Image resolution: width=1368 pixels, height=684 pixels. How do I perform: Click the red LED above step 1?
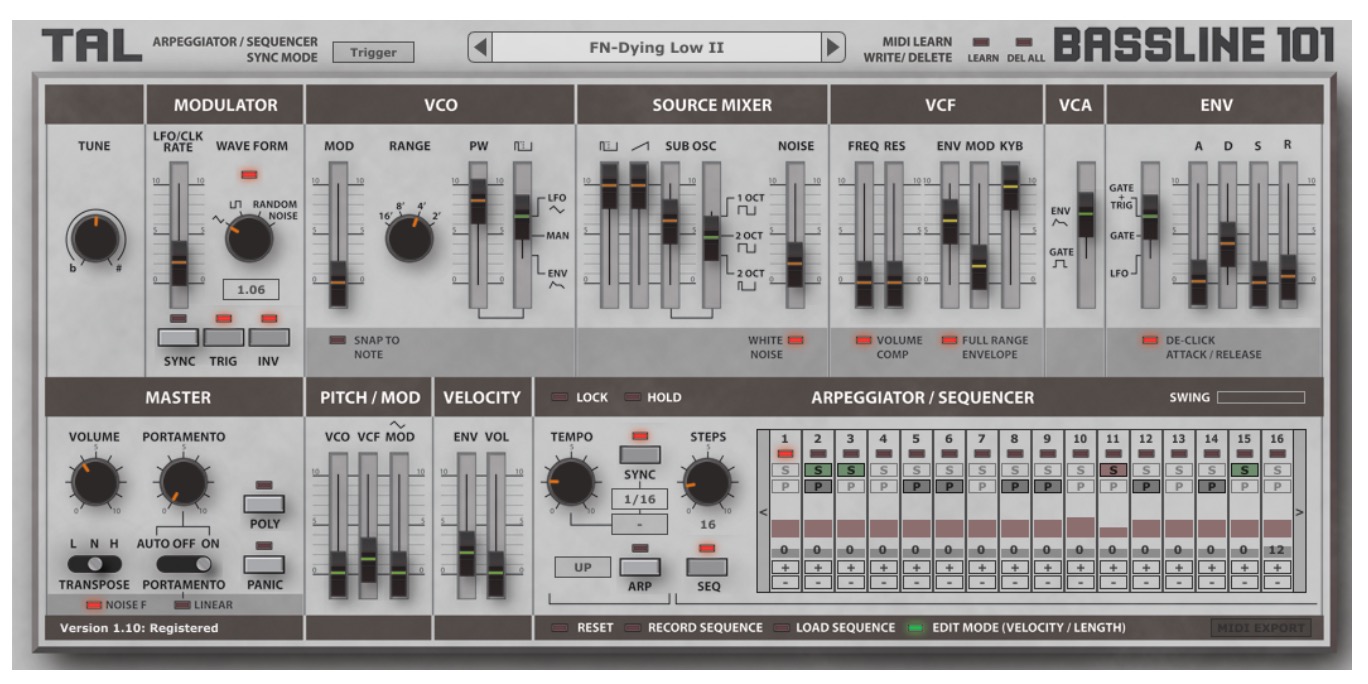[x=787, y=454]
